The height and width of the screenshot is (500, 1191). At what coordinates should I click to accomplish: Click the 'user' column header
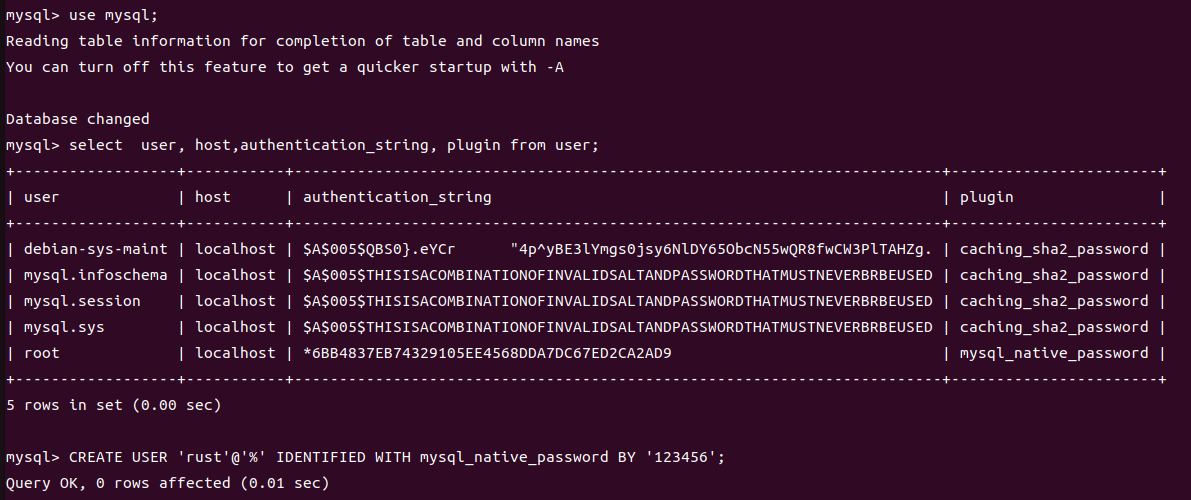(41, 197)
